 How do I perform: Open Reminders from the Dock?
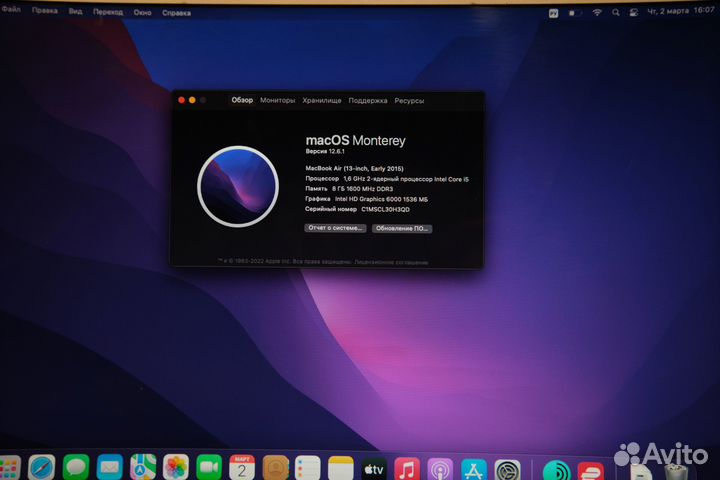[308, 468]
